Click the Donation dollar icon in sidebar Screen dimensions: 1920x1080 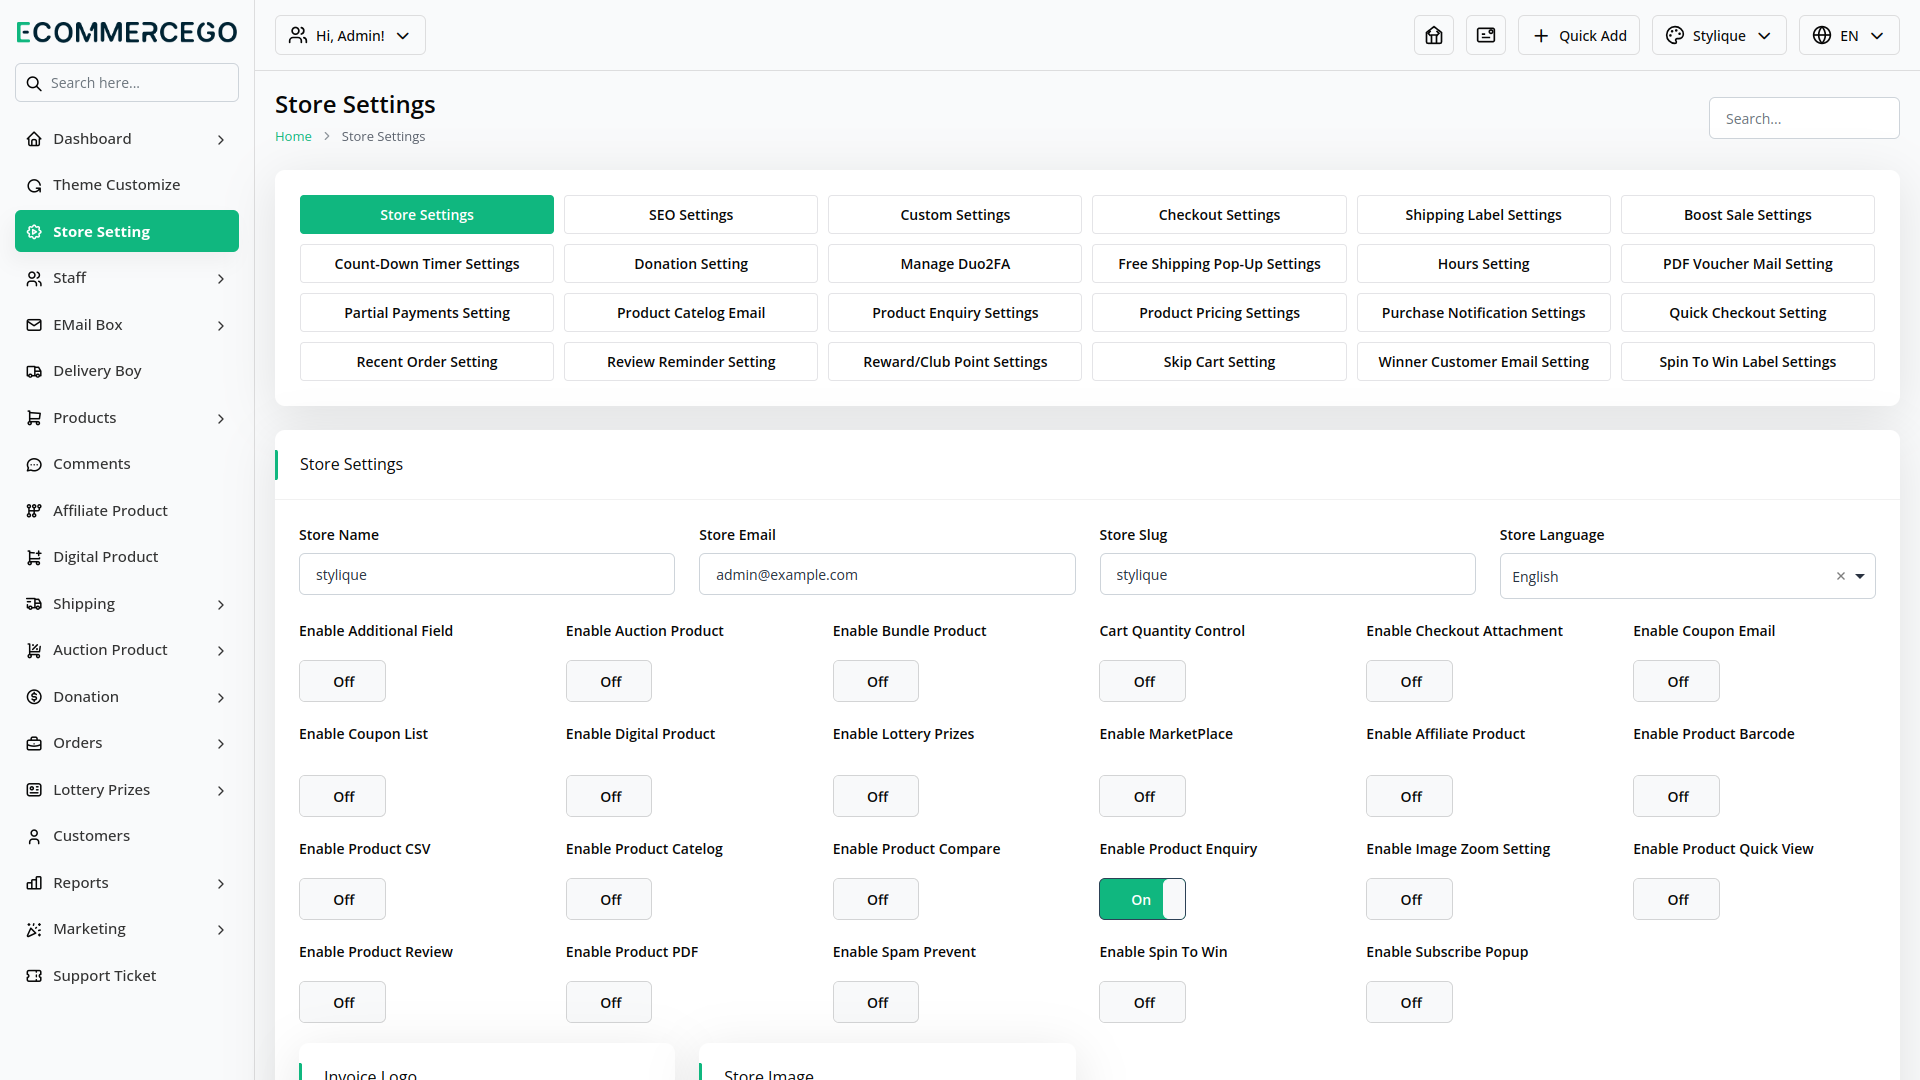tap(34, 697)
